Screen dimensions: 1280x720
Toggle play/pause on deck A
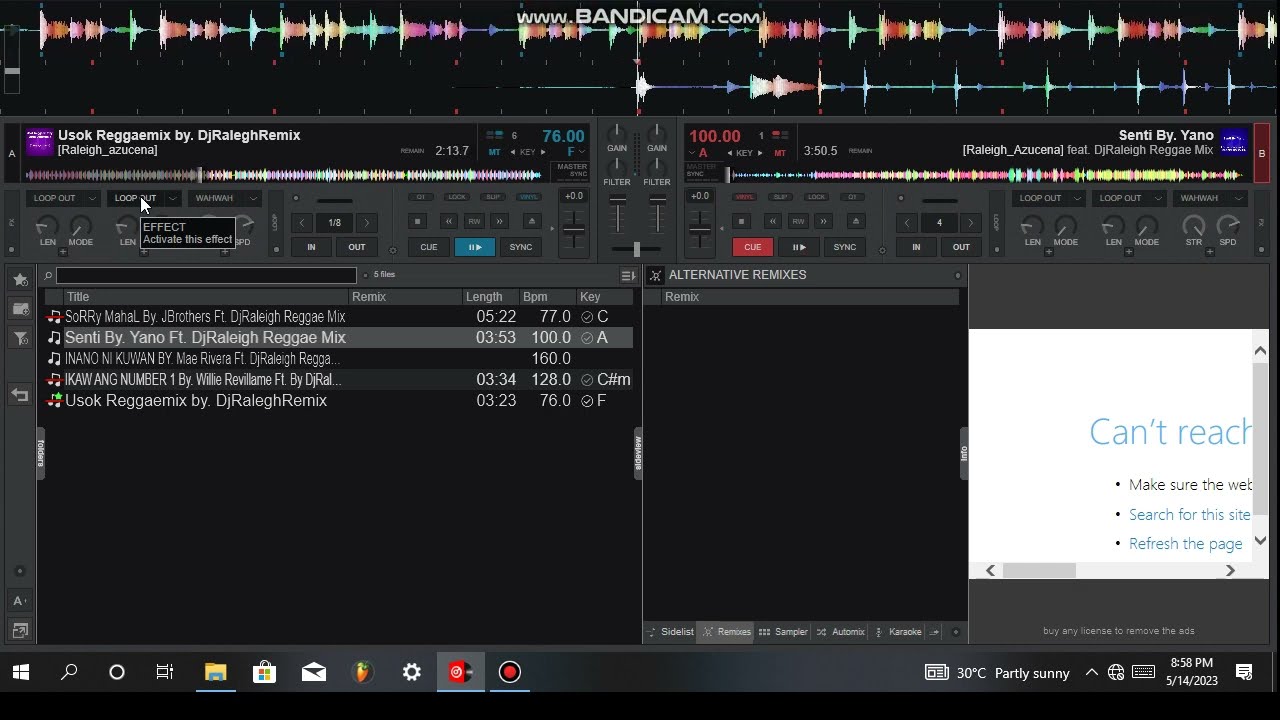tap(475, 247)
